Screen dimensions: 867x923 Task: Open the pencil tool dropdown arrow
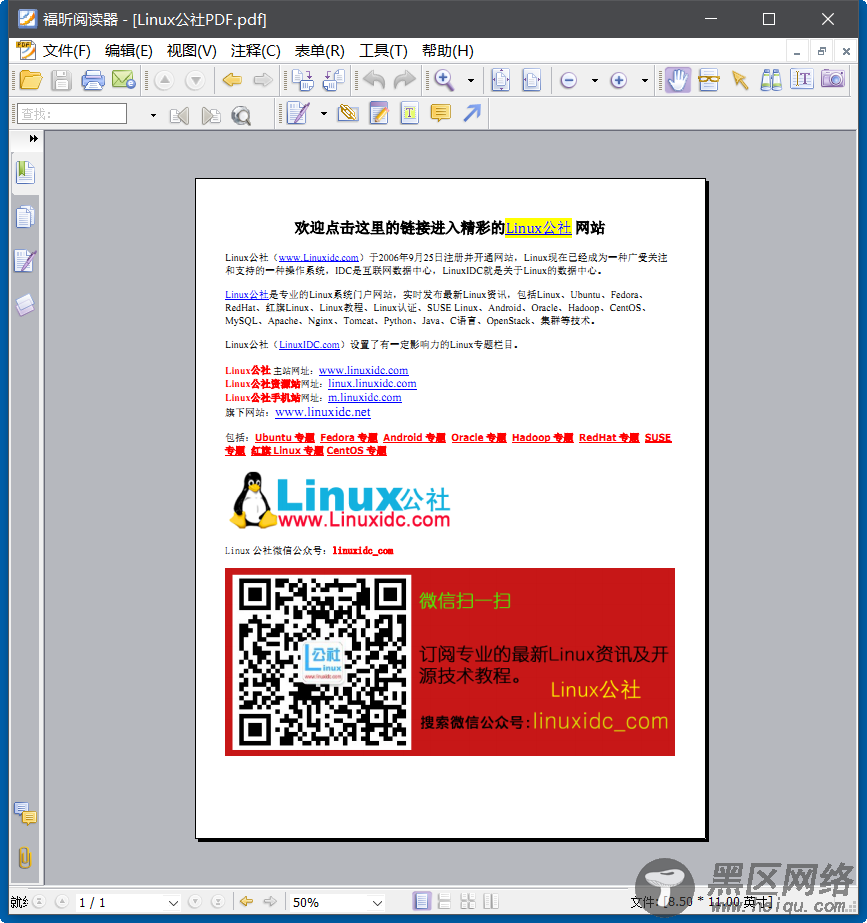point(324,113)
